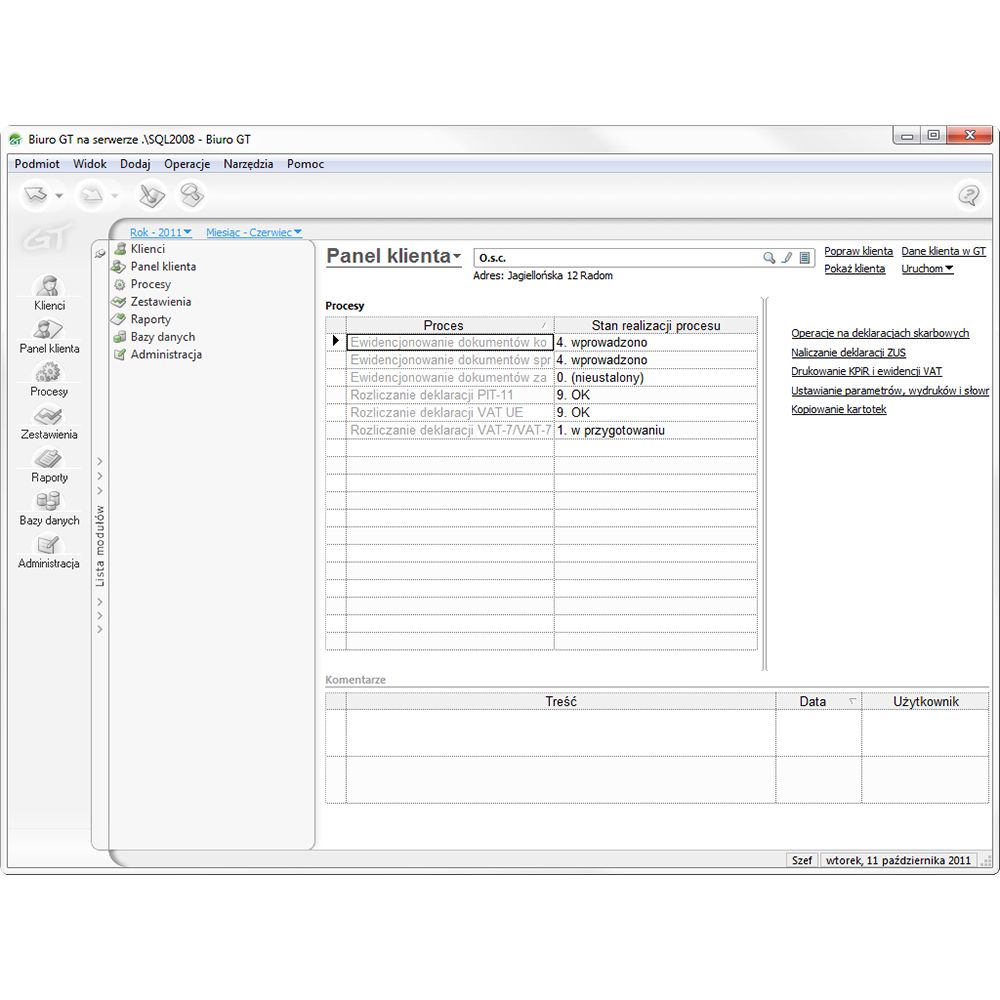Sort by the Stan realizacji procesu column header
This screenshot has height=1000, width=1000.
point(655,326)
